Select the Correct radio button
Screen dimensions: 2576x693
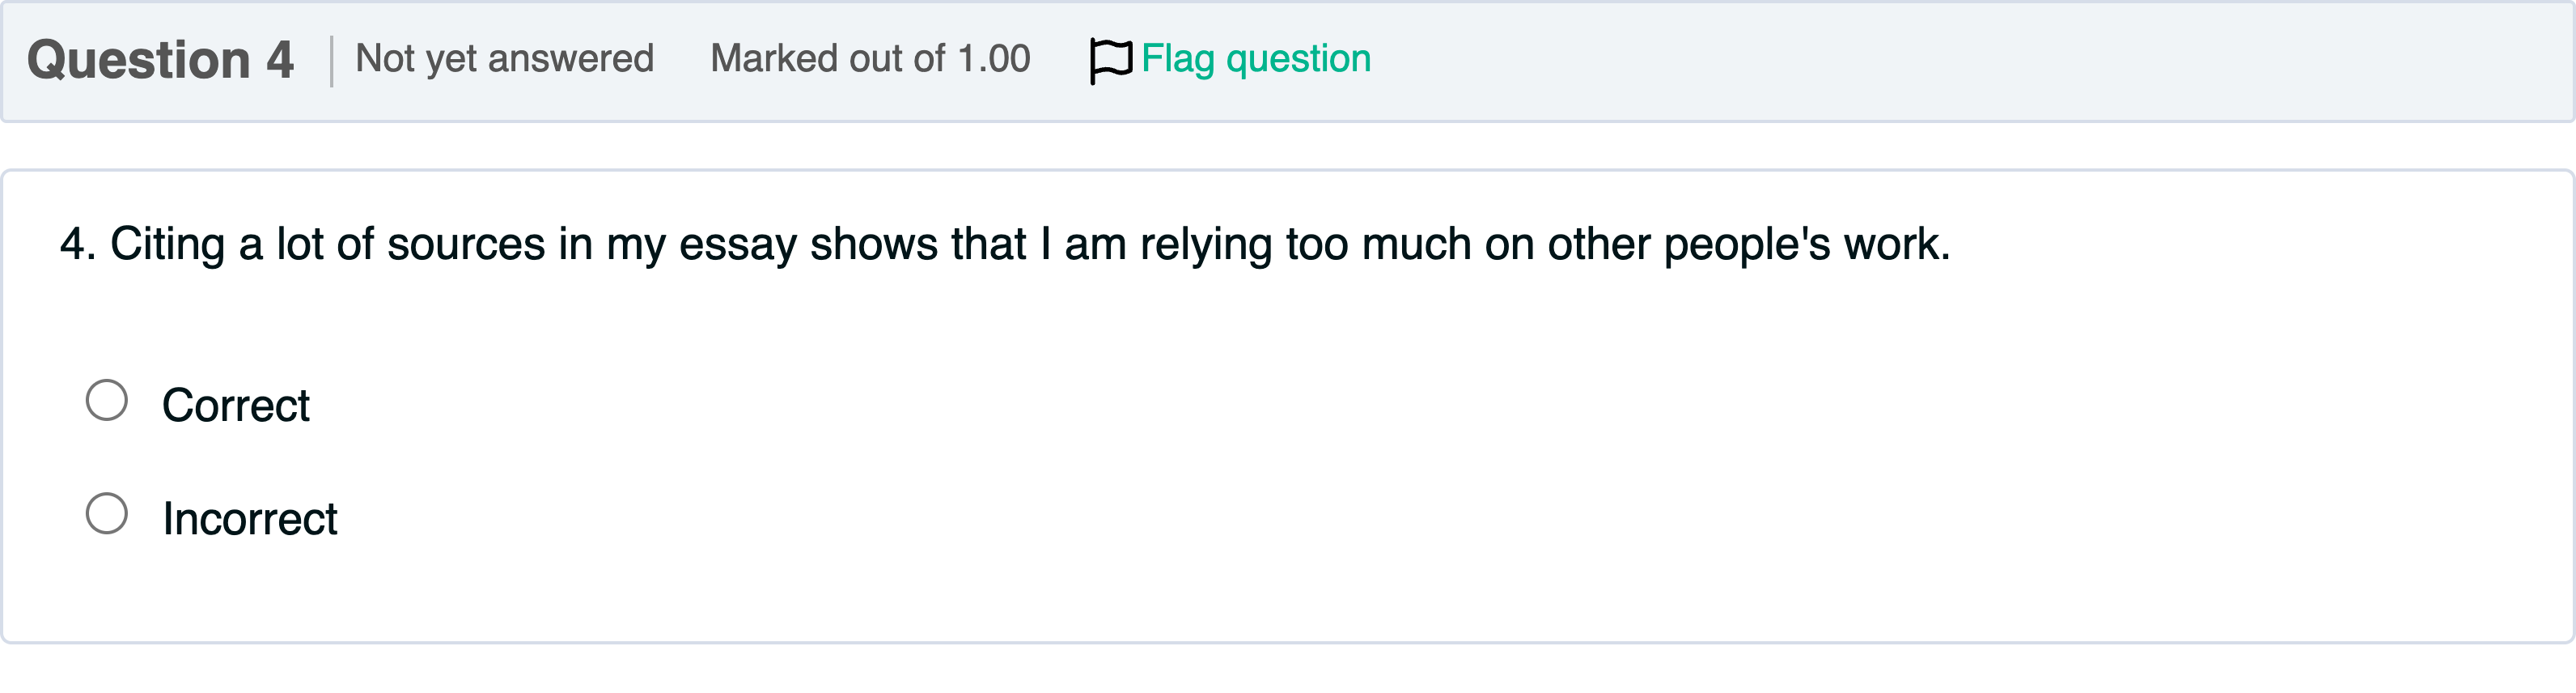(x=107, y=400)
